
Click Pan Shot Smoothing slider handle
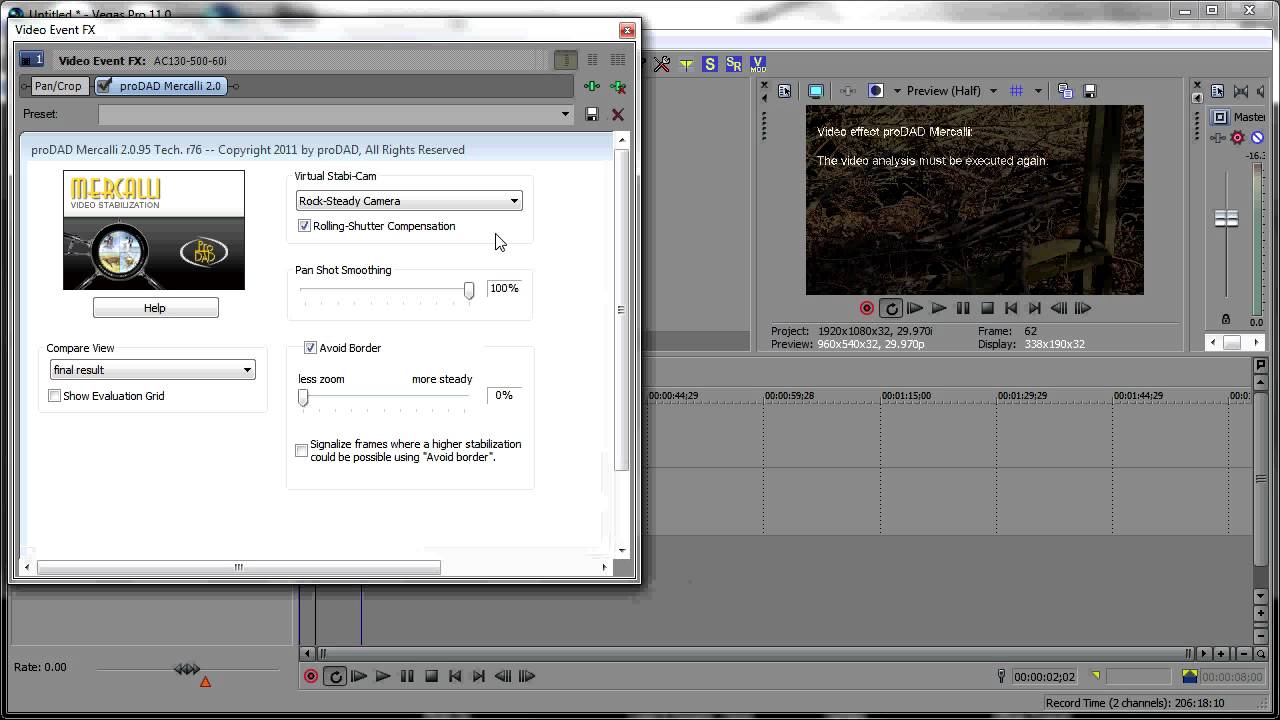click(469, 290)
